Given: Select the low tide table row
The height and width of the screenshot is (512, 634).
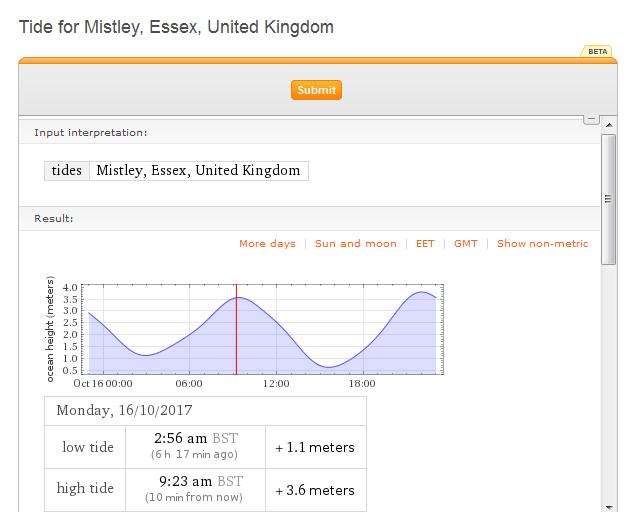Looking at the screenshot, I should 205,447.
